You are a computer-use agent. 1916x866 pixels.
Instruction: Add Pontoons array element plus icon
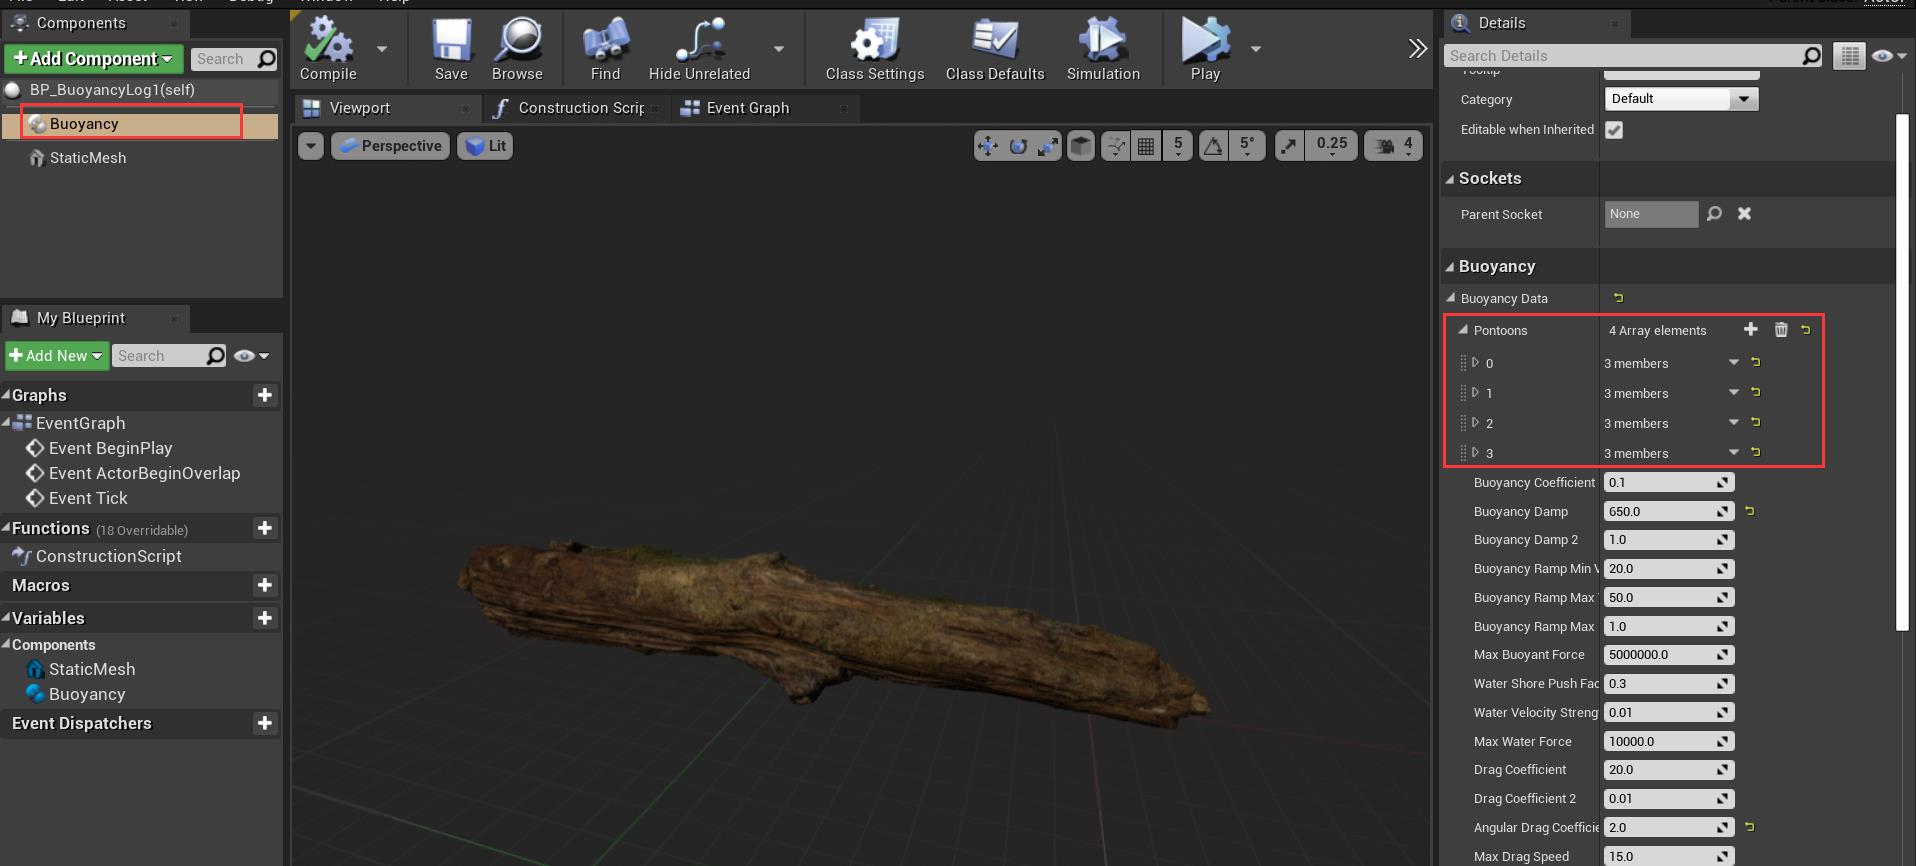coord(1750,330)
